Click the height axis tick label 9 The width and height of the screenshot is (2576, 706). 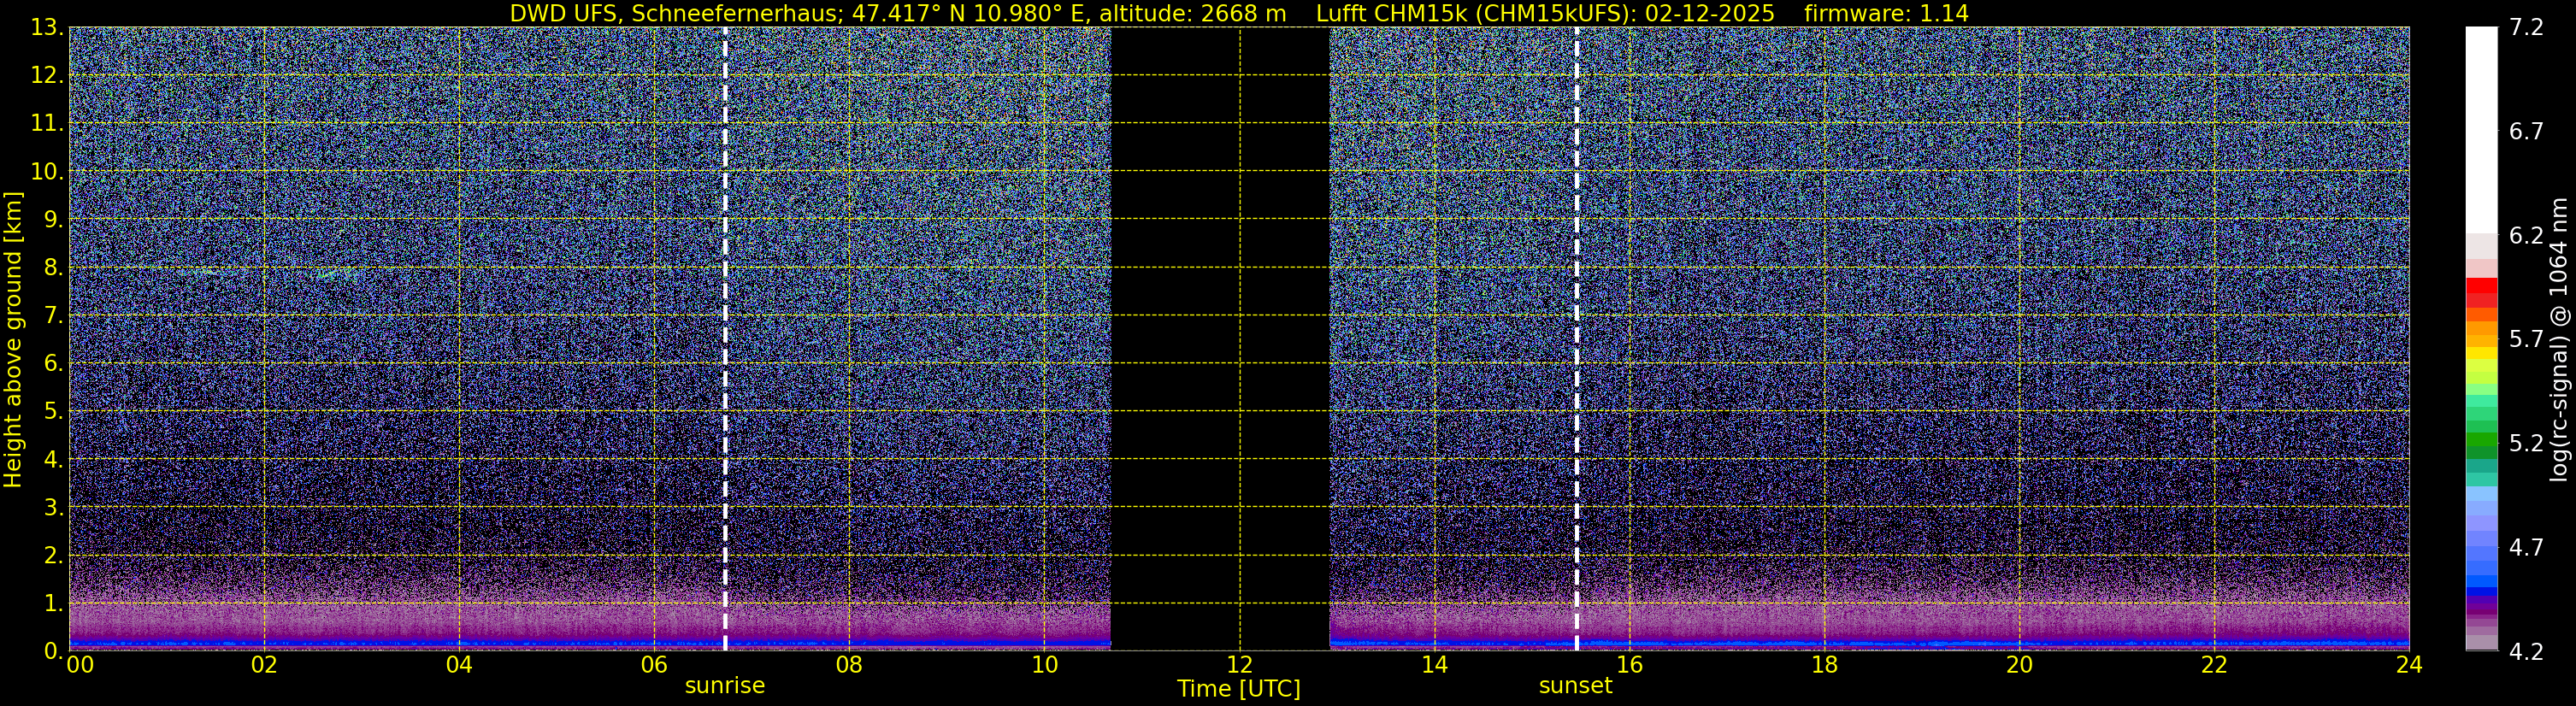[x=54, y=220]
